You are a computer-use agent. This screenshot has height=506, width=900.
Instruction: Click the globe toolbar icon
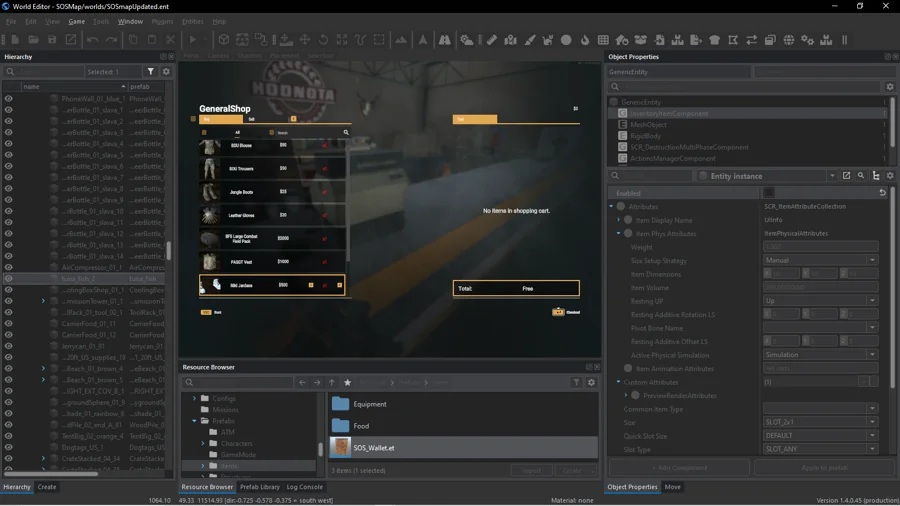[x=789, y=40]
